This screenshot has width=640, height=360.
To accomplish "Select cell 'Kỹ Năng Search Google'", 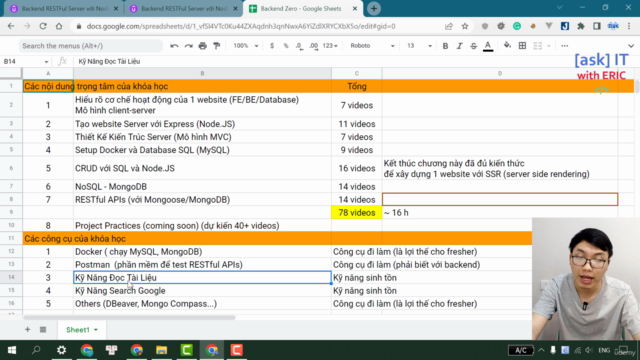I will (202, 291).
